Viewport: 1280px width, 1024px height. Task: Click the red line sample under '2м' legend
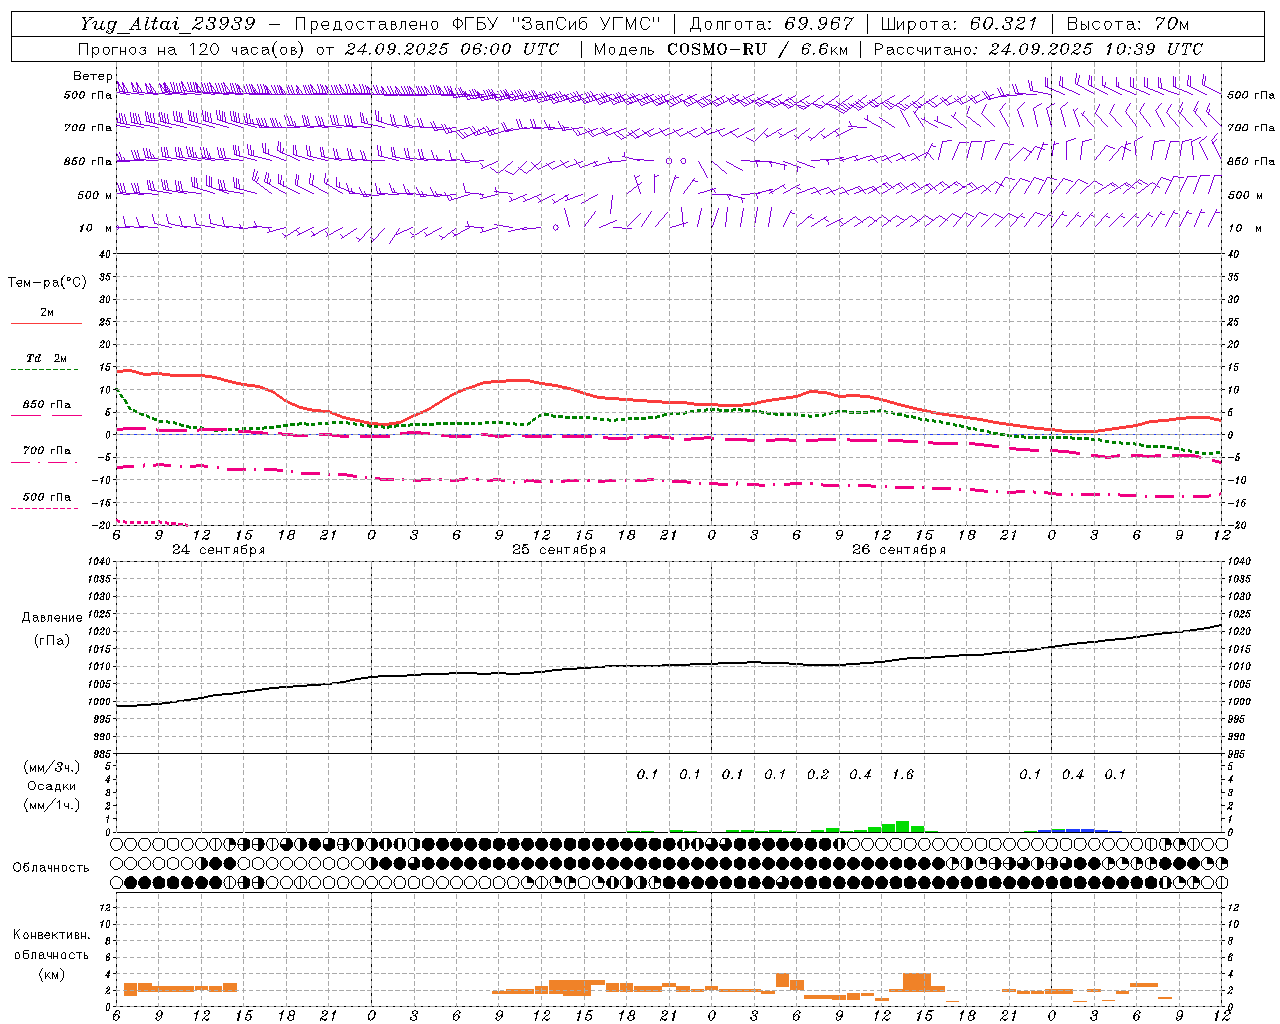point(46,323)
